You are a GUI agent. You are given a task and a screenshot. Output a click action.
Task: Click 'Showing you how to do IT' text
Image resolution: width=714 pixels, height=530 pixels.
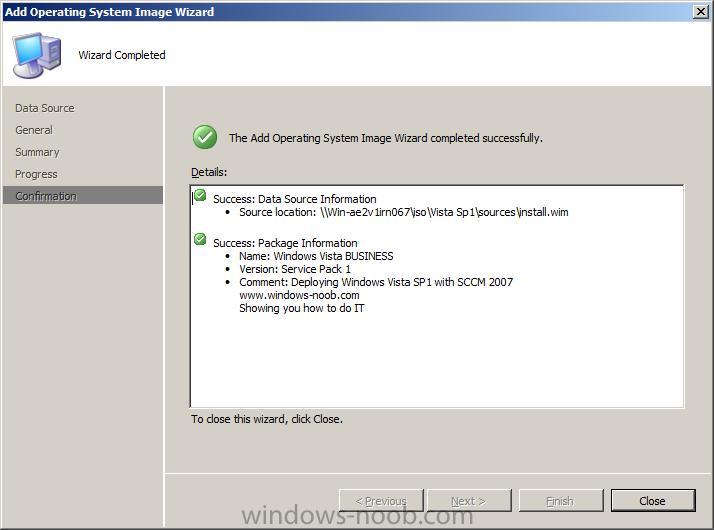[x=301, y=308]
